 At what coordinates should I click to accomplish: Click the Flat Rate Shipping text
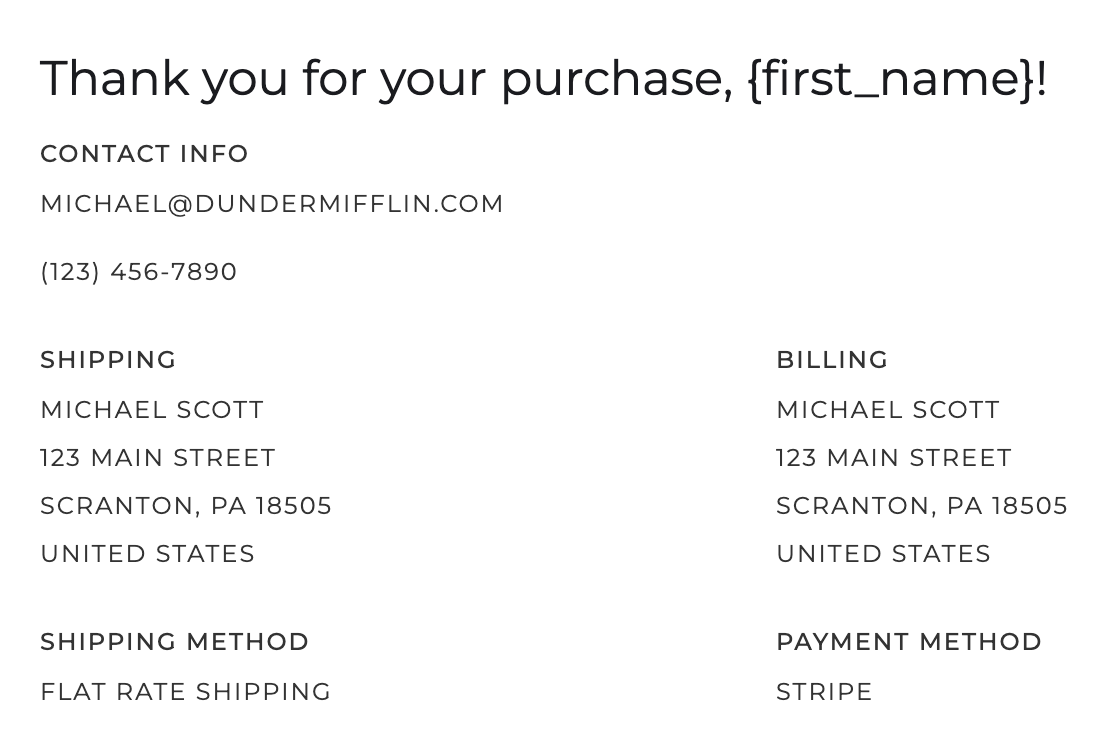[186, 692]
